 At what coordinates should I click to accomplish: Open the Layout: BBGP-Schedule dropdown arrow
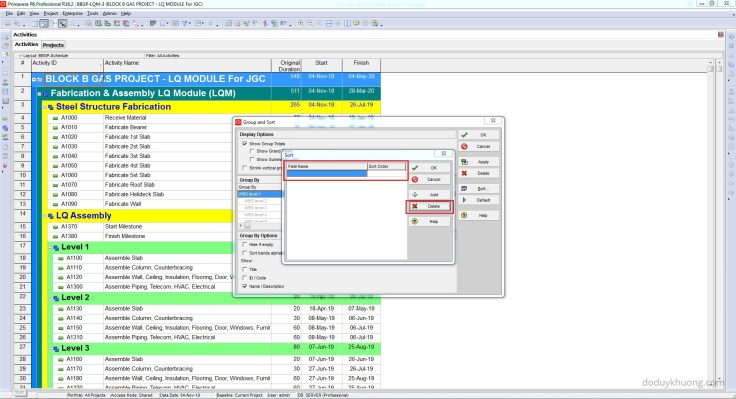20,55
